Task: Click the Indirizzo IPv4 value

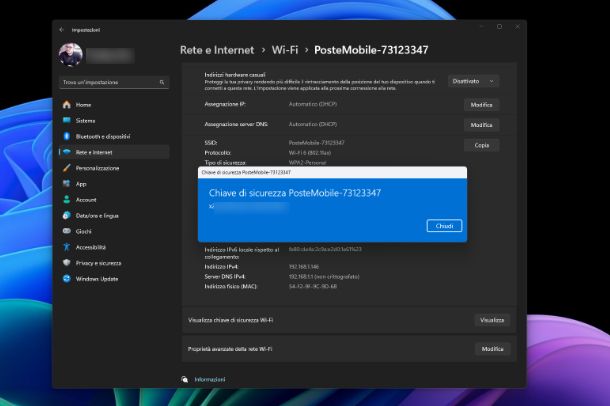Action: point(304,267)
